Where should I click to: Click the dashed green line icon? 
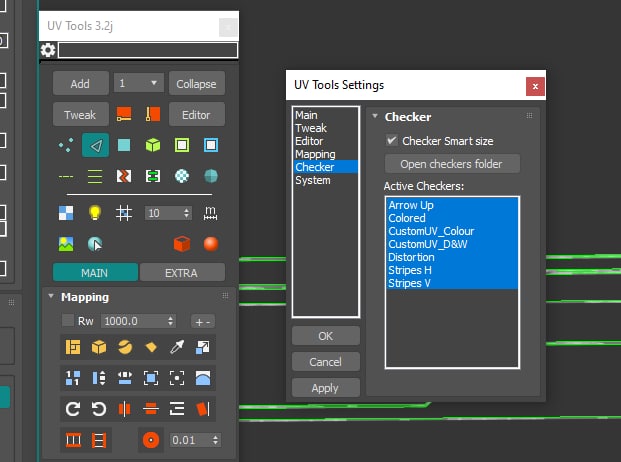tap(66, 177)
